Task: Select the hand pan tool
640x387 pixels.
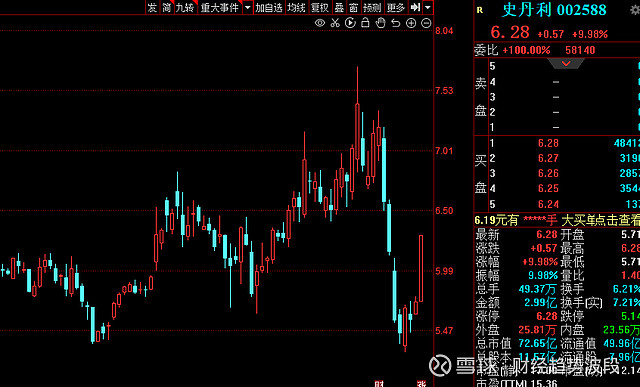Action: coord(380,23)
